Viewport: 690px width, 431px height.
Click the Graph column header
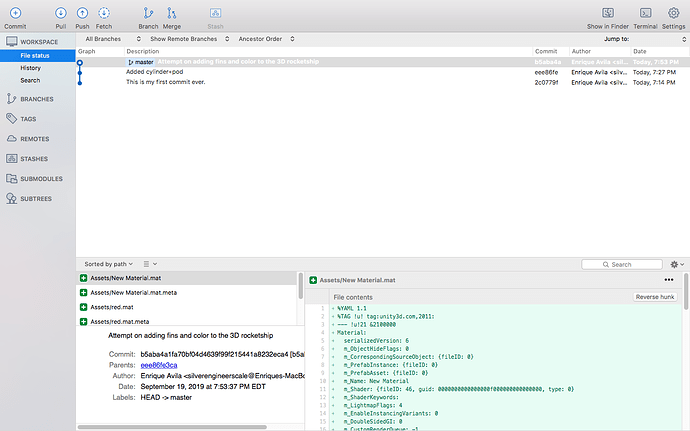(x=100, y=51)
